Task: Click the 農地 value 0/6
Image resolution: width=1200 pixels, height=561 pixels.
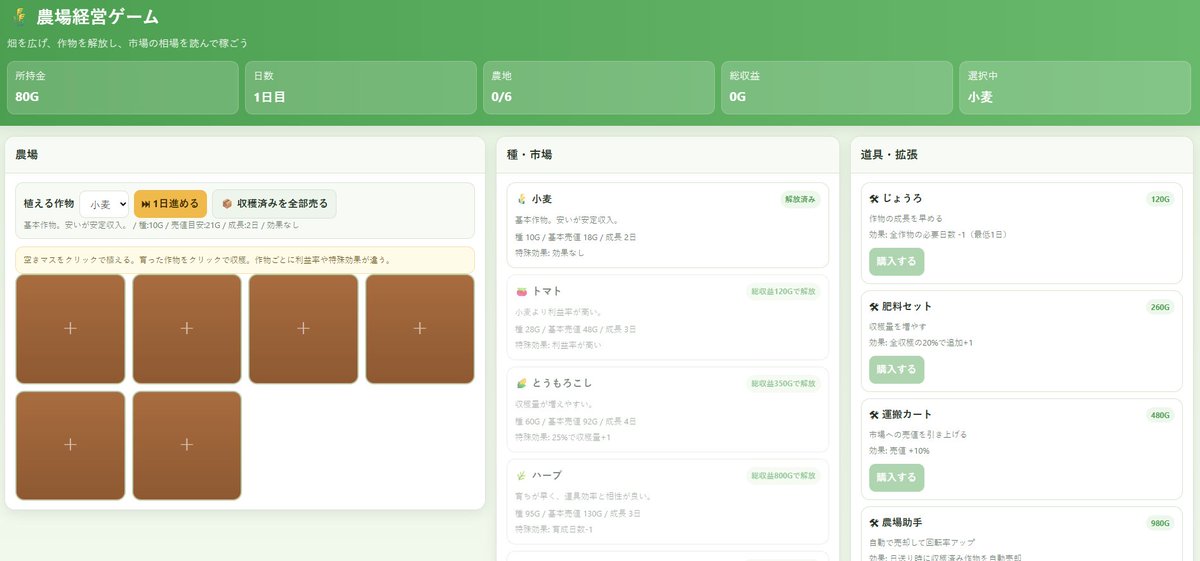Action: click(502, 97)
